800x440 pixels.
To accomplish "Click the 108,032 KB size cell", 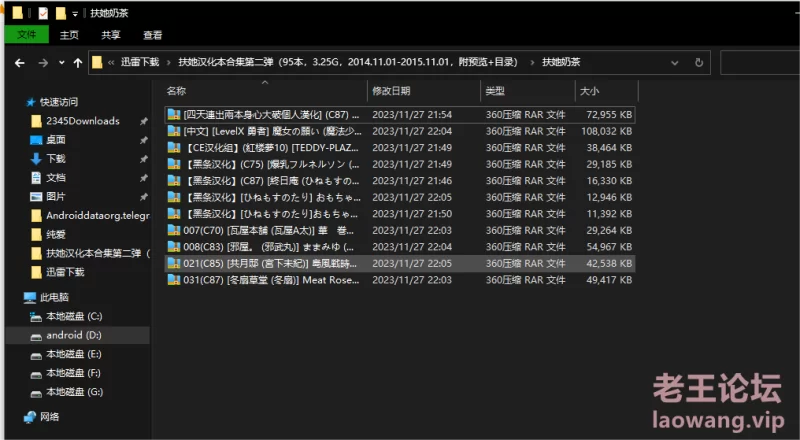I will click(607, 131).
